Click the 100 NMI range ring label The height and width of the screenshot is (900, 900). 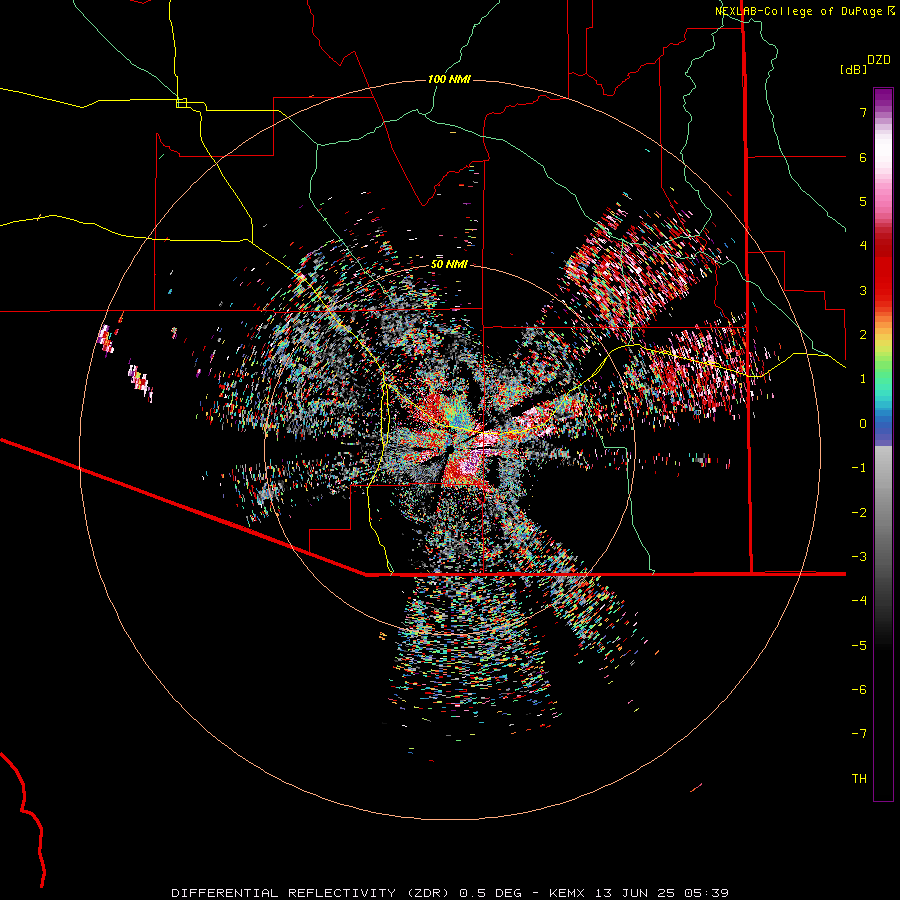[449, 79]
